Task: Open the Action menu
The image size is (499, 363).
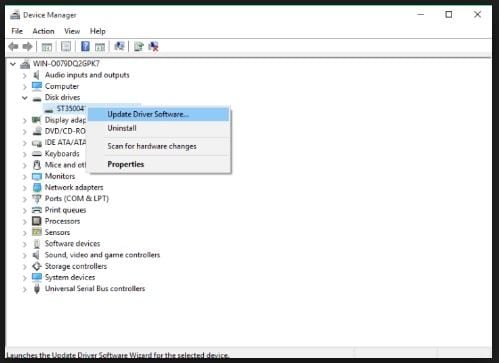Action: 43,31
